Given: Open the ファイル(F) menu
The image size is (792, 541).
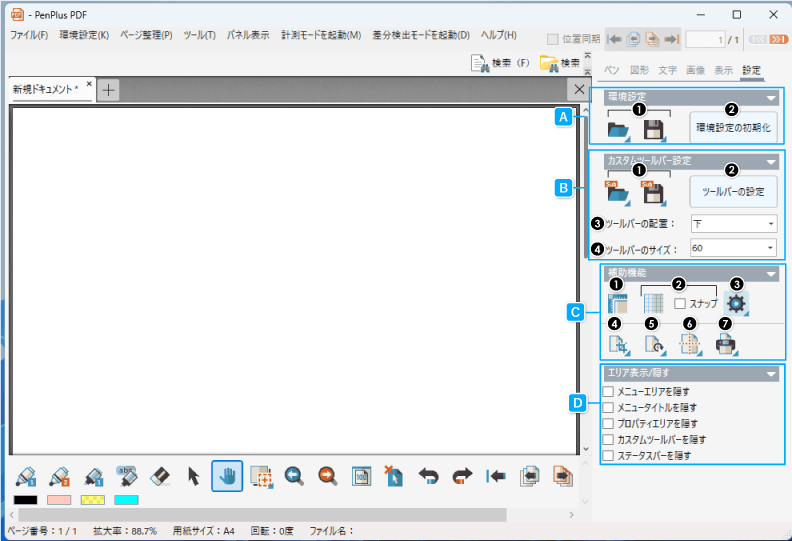Looking at the screenshot, I should 29,35.
